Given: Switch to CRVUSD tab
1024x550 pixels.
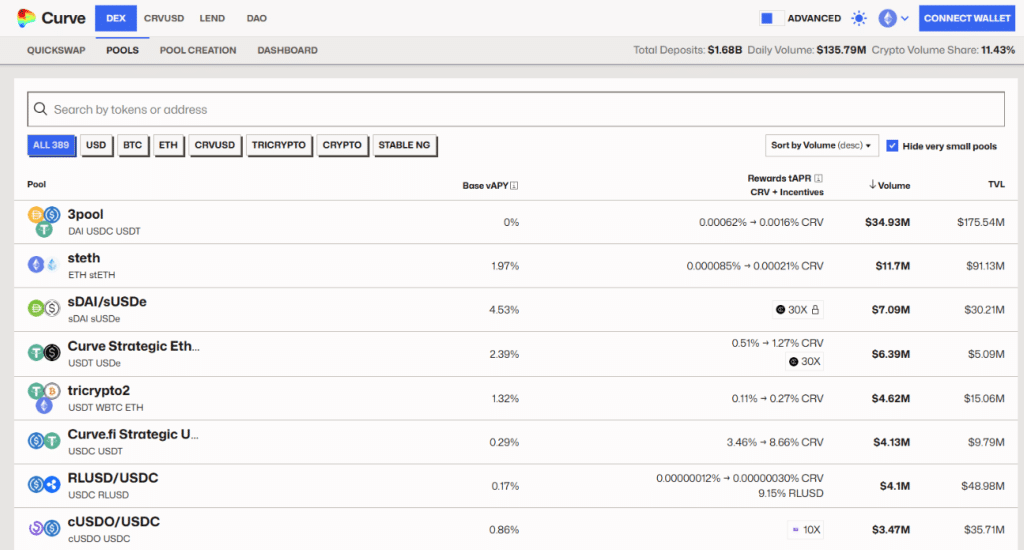Looking at the screenshot, I should [164, 18].
